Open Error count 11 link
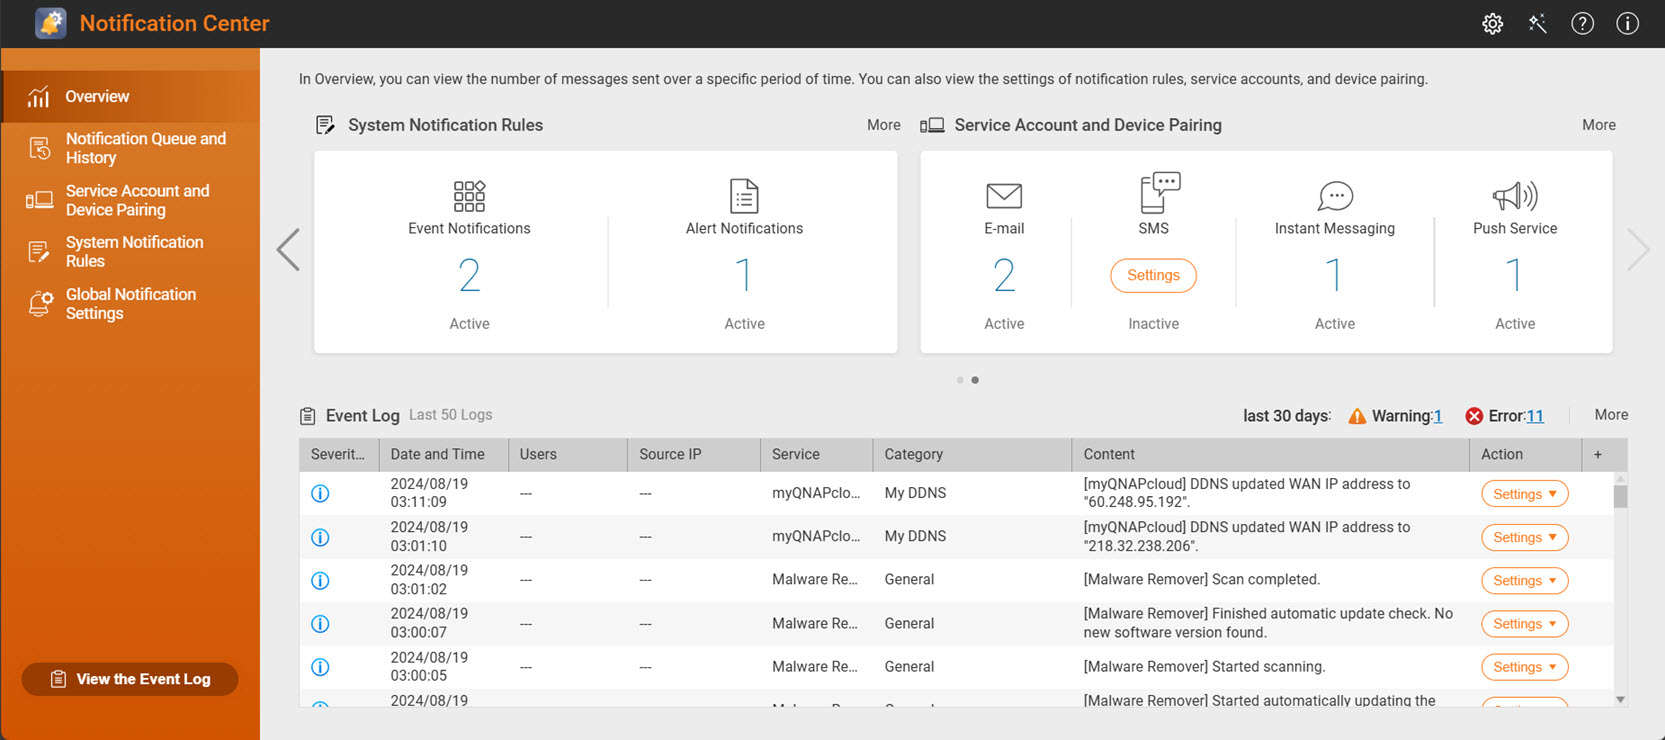 (1535, 416)
